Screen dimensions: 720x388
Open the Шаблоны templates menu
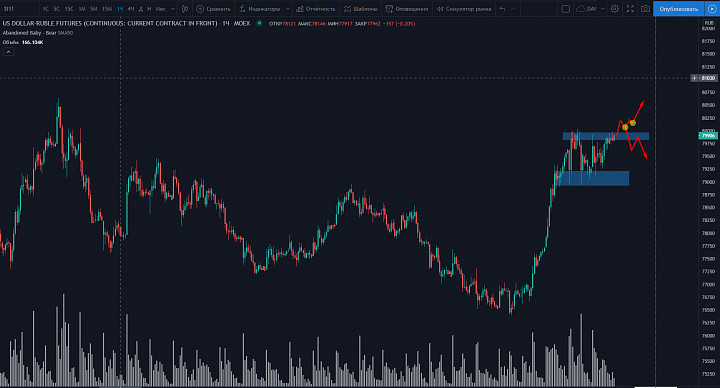[x=360, y=9]
